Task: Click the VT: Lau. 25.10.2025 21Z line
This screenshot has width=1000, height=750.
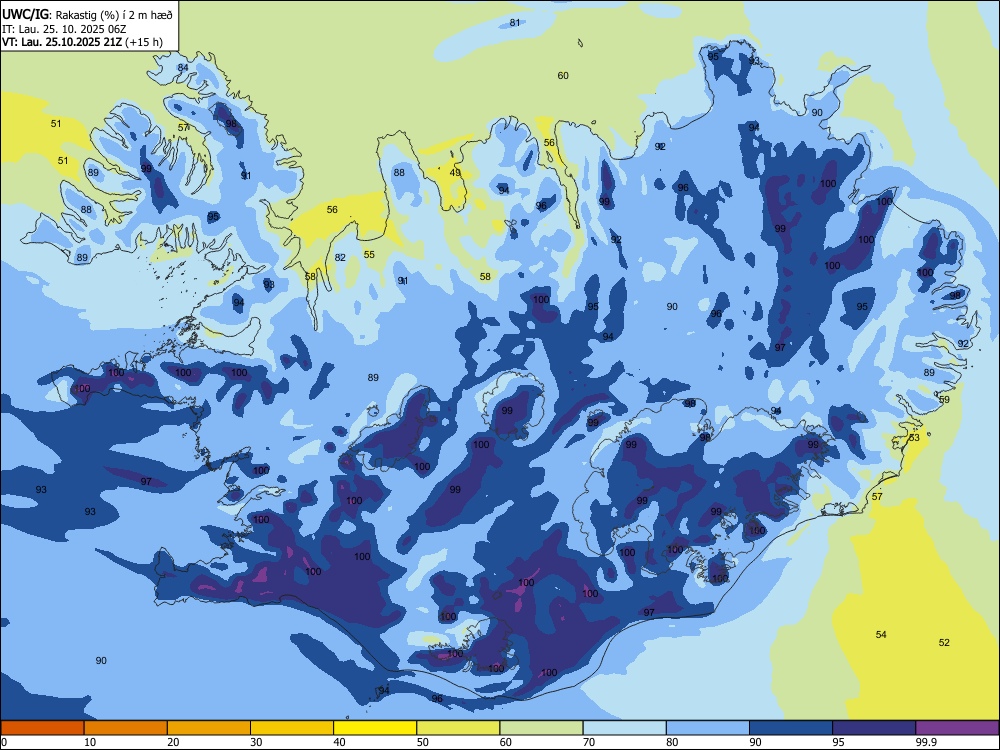Action: click(82, 42)
